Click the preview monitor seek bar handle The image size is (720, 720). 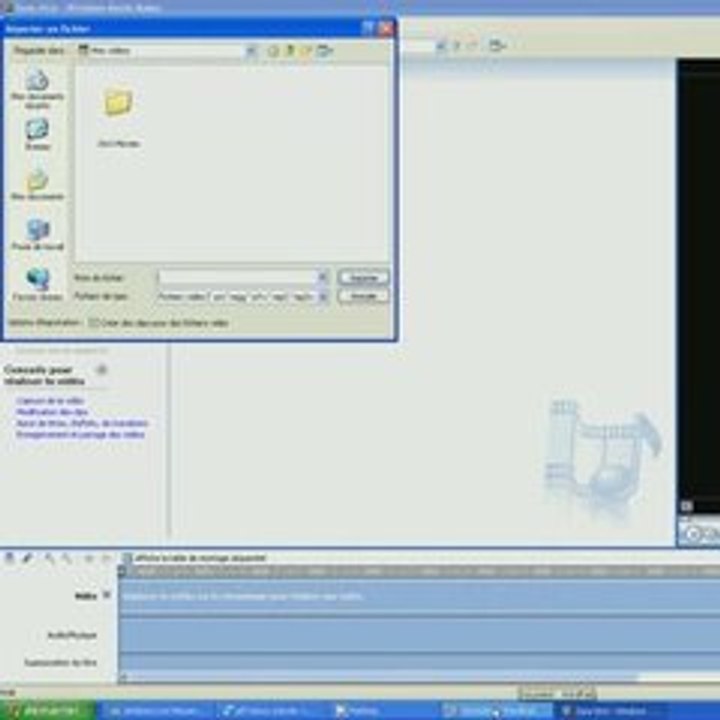[x=687, y=506]
